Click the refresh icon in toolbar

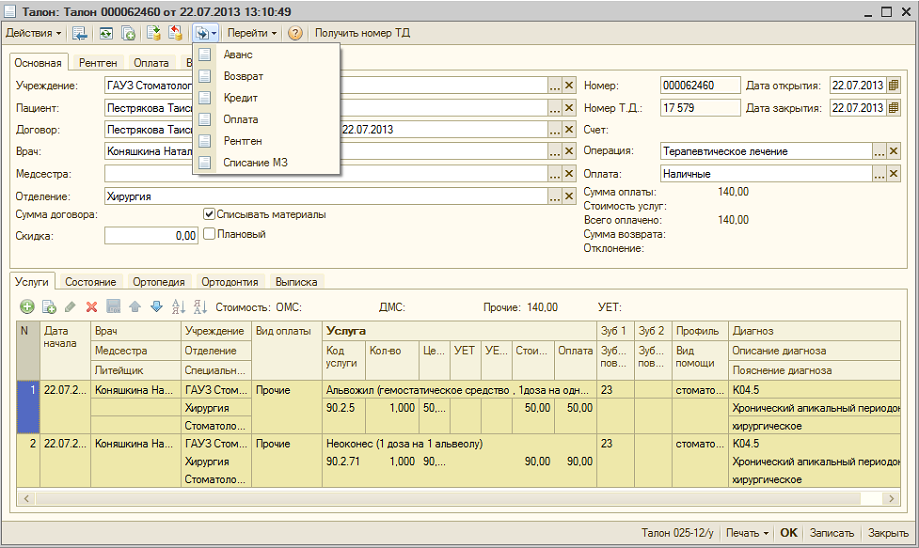pyautogui.click(x=105, y=33)
